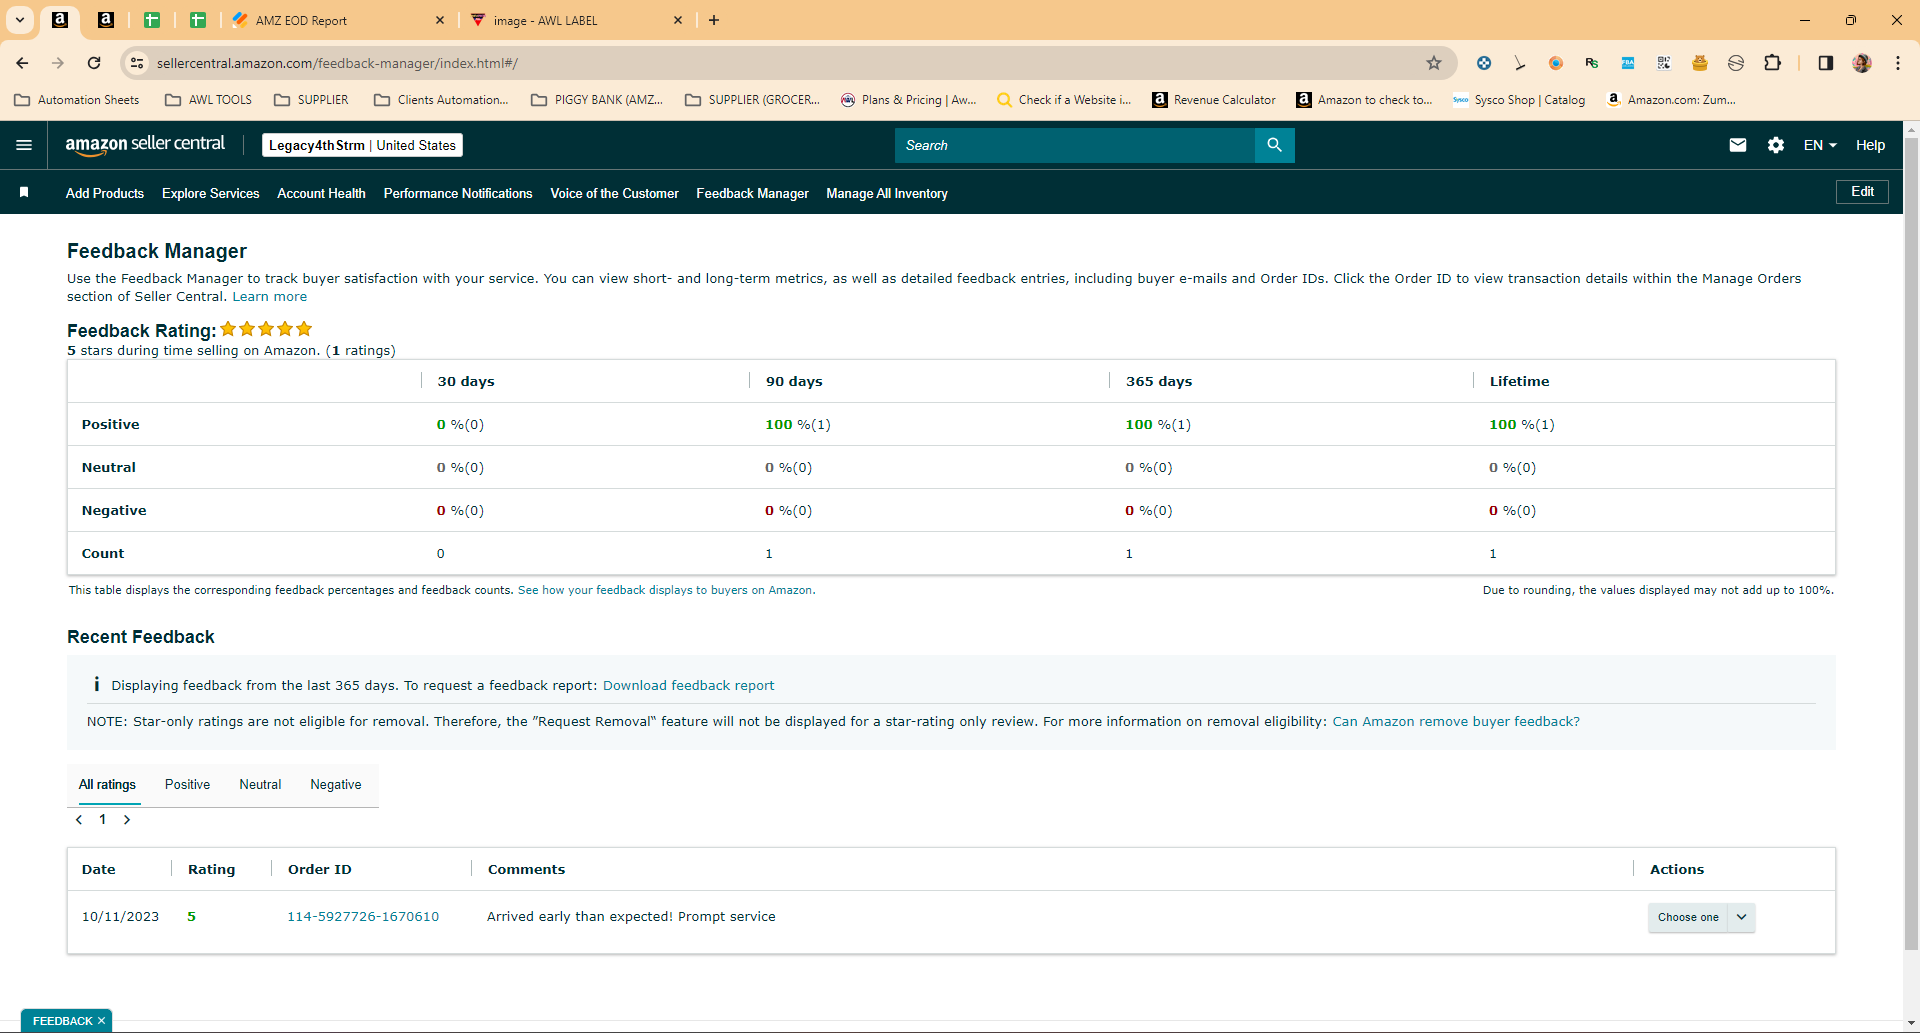Screen dimensions: 1920x1033
Task: Open the Automation Sheets bookmark folder
Action: [x=77, y=100]
